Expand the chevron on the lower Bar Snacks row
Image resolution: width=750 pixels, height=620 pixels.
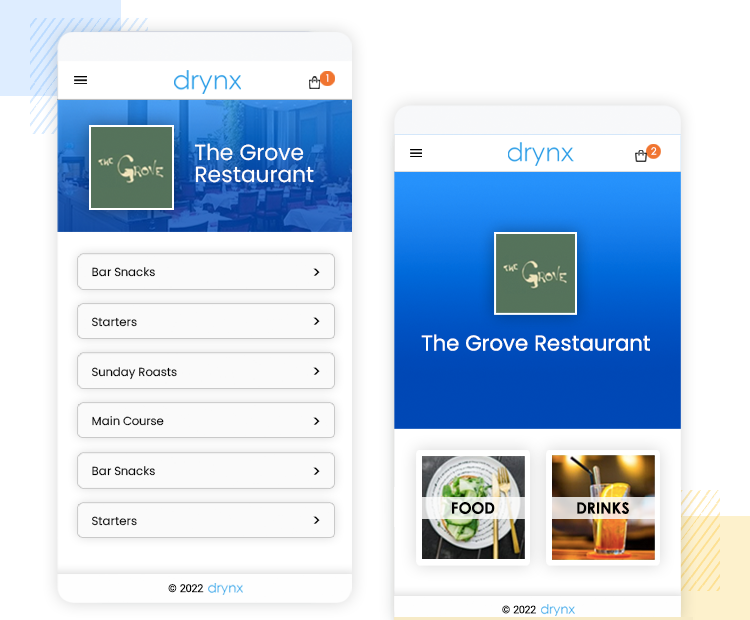(316, 470)
